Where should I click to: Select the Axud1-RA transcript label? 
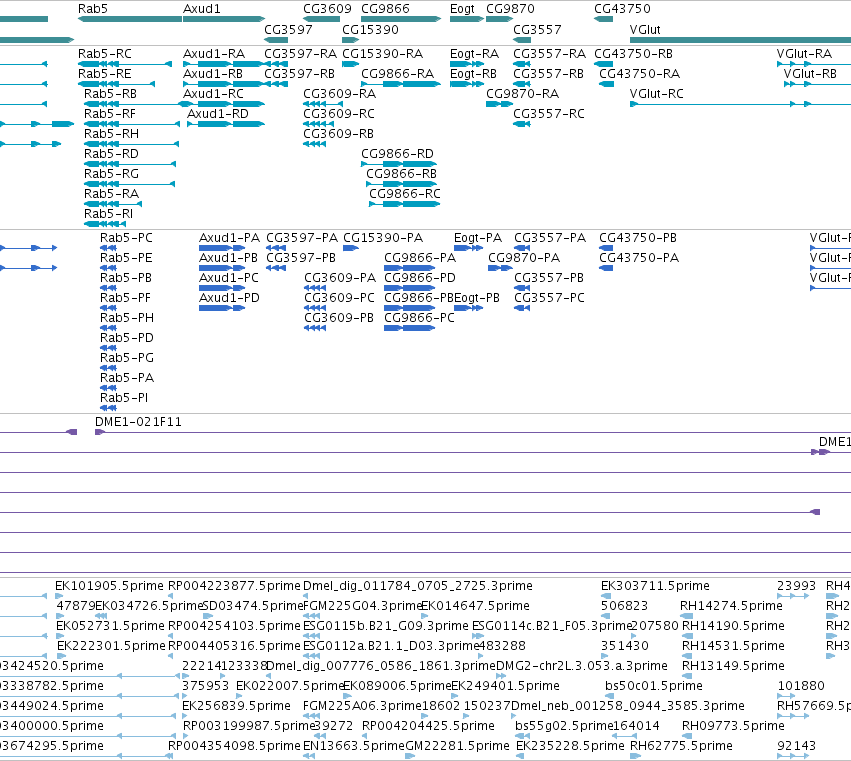(x=214, y=54)
